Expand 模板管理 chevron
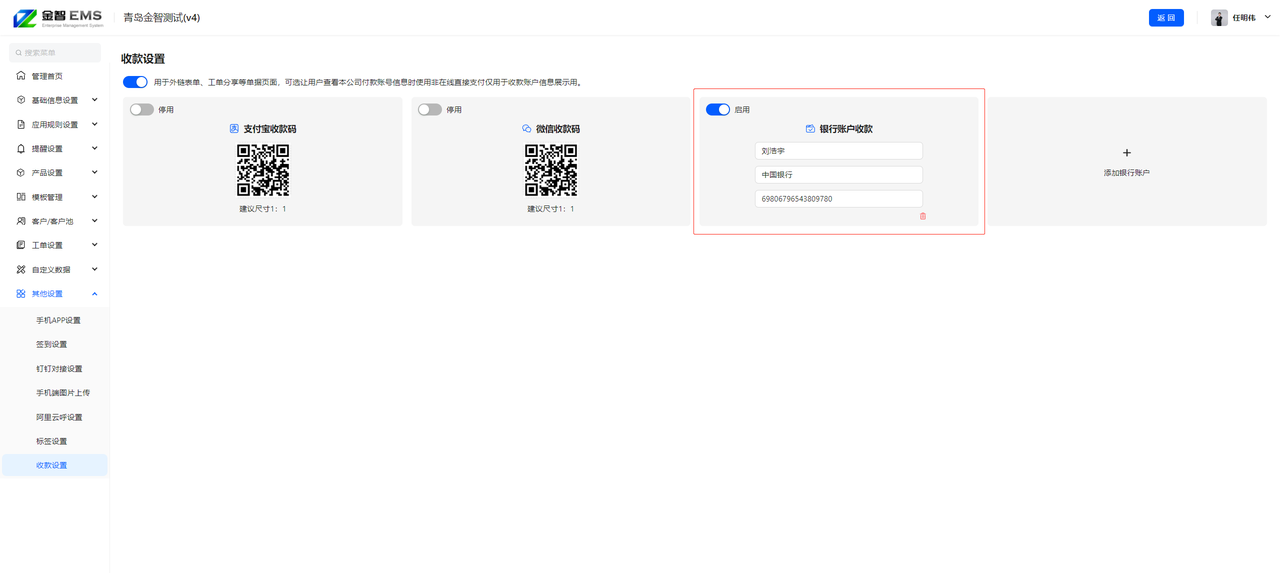The width and height of the screenshot is (1280, 573). pyautogui.click(x=95, y=197)
